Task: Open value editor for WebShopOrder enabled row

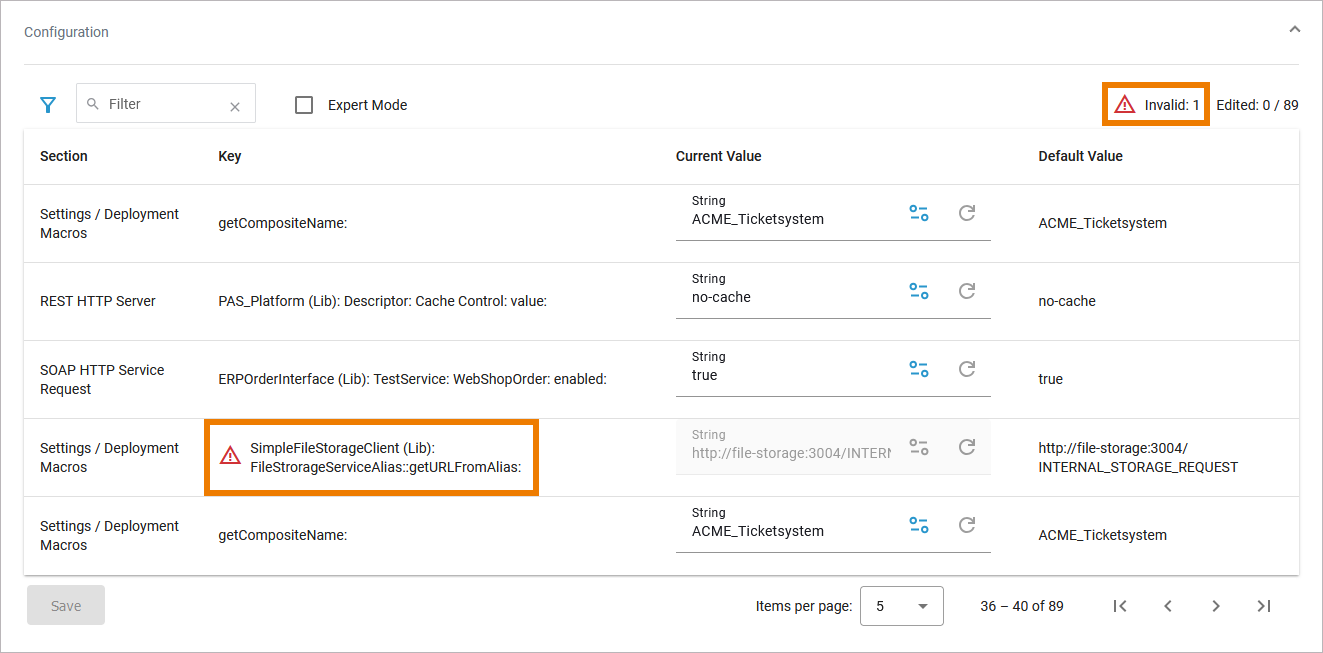Action: point(918,369)
